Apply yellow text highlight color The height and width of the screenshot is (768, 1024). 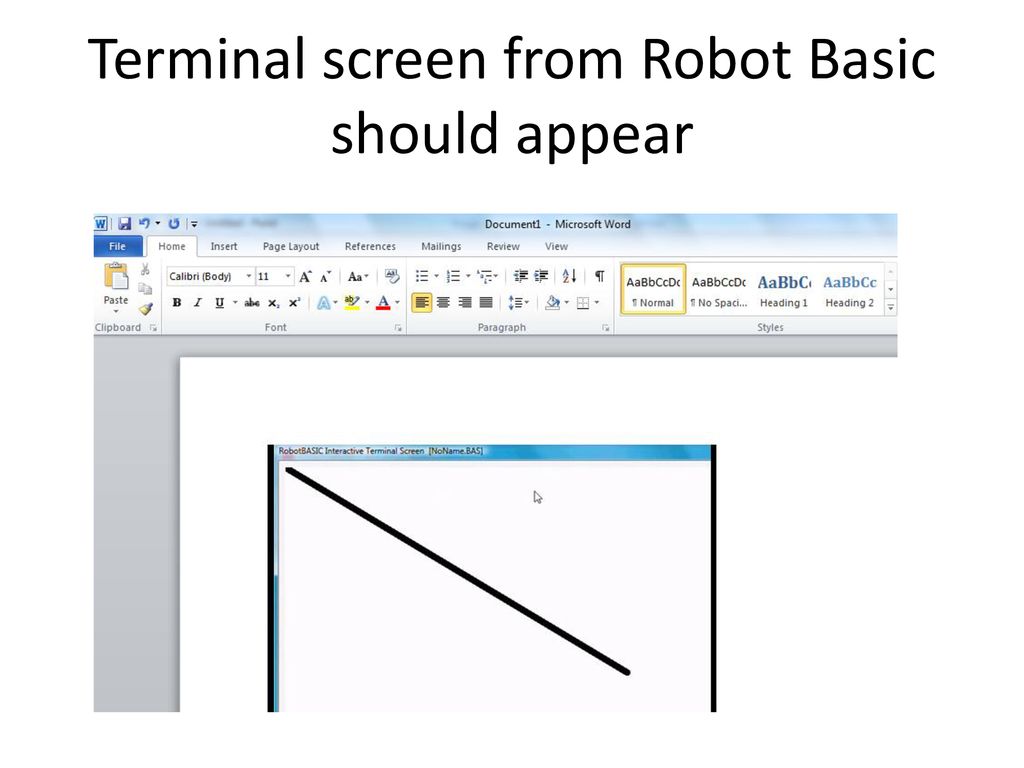[x=352, y=302]
